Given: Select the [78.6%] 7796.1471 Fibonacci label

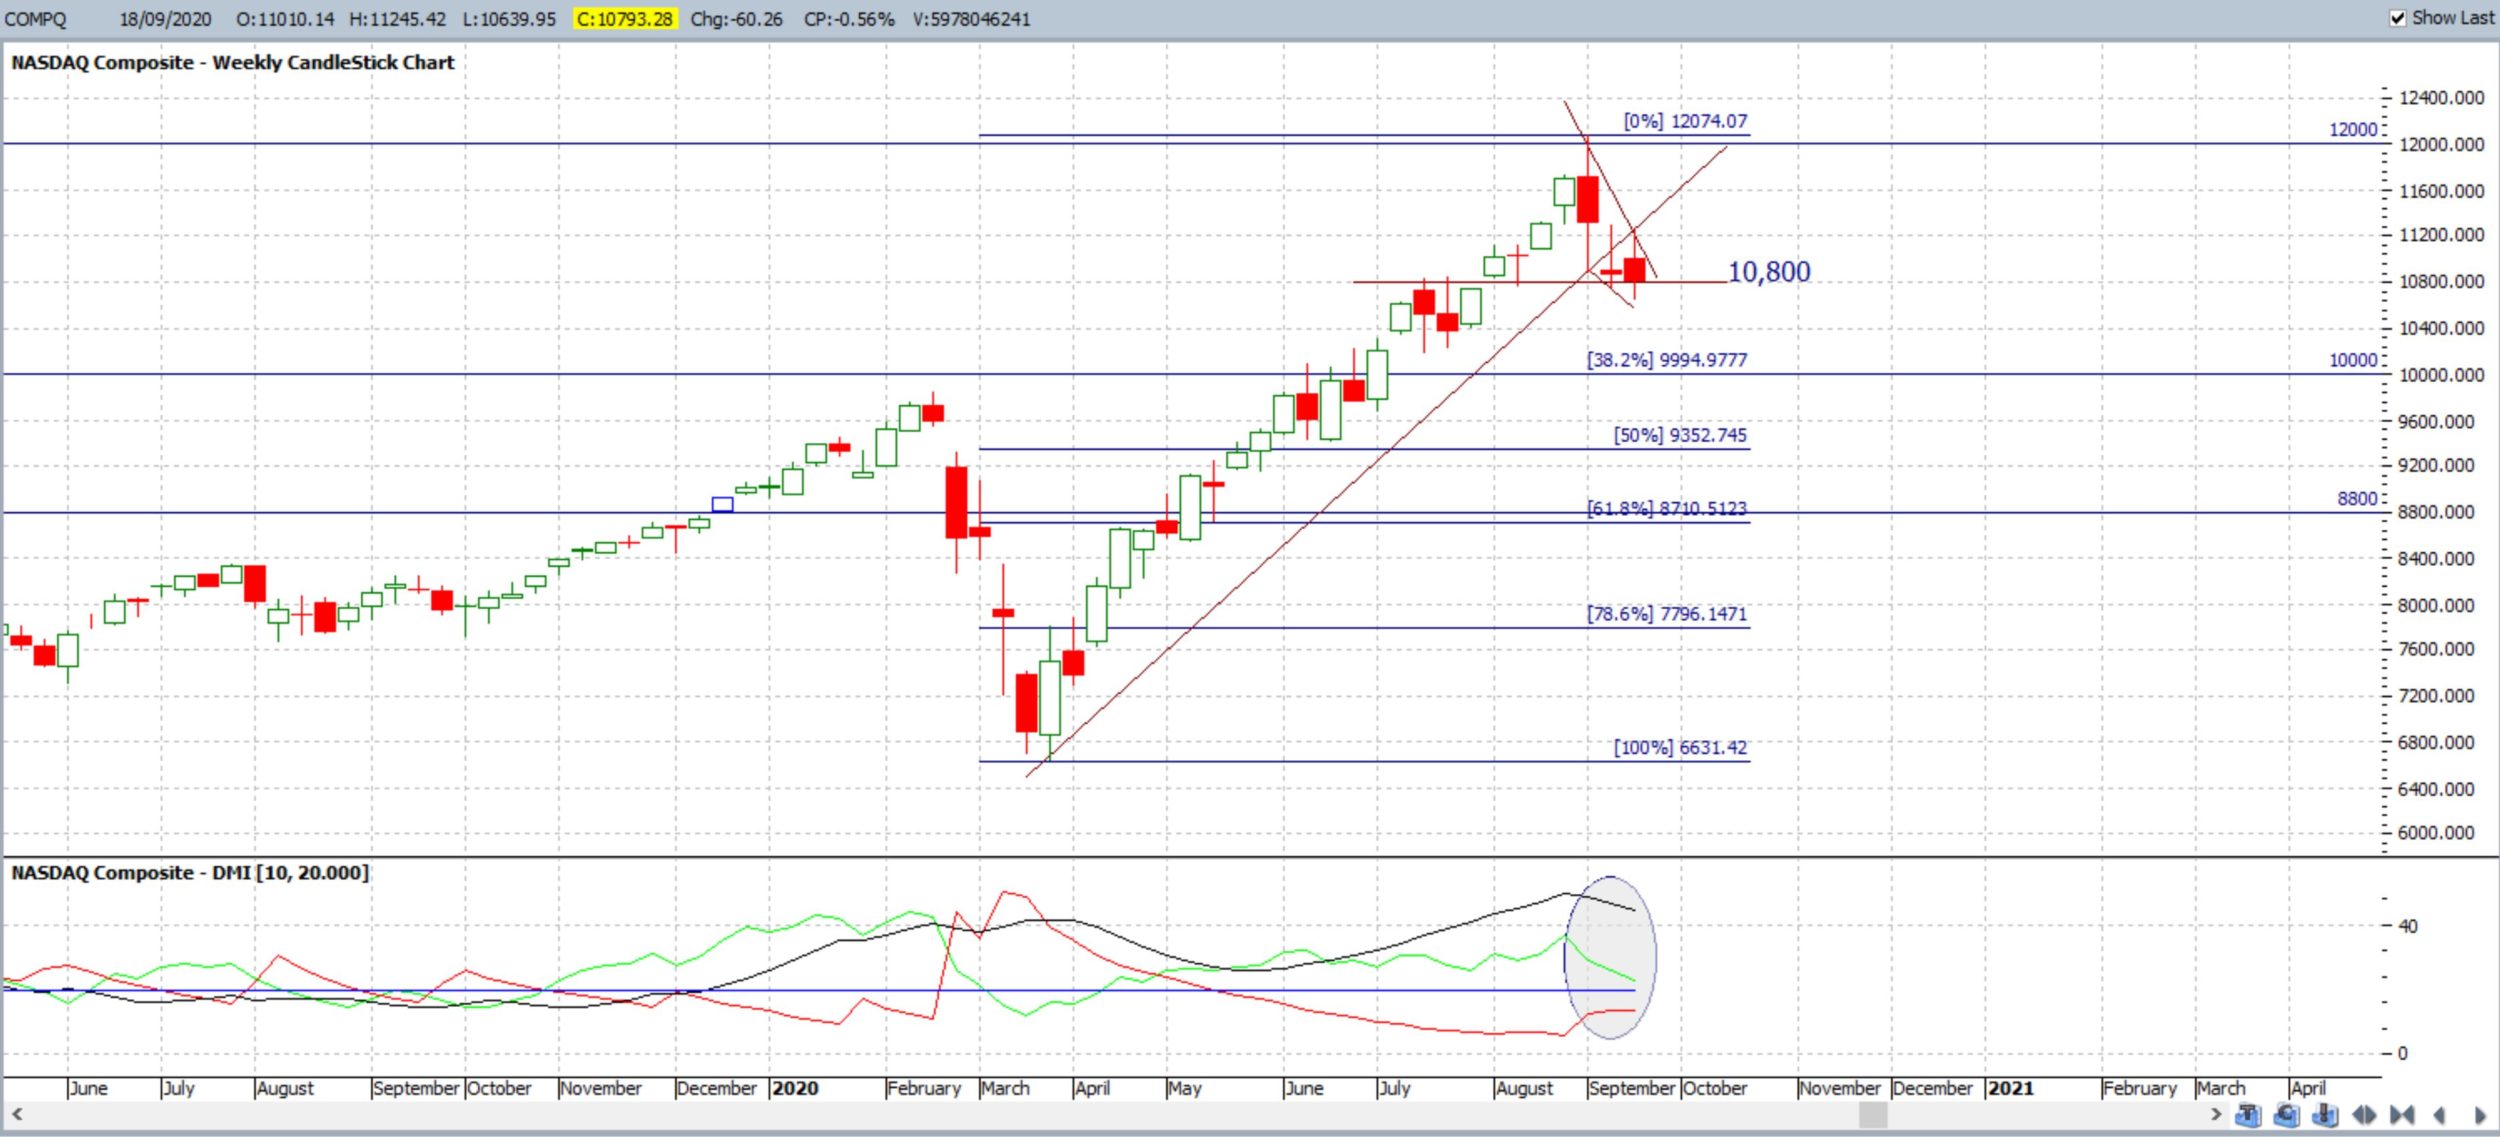Looking at the screenshot, I should [1667, 614].
